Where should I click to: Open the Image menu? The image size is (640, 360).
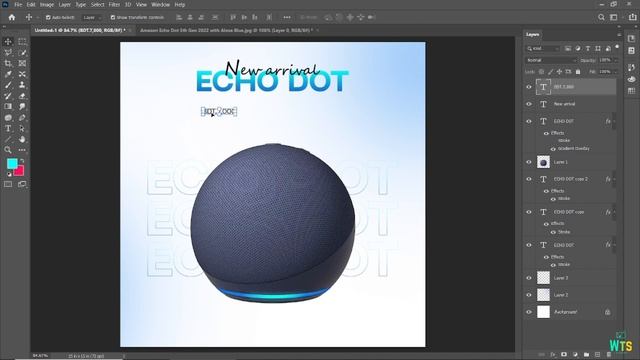pyautogui.click(x=47, y=4)
